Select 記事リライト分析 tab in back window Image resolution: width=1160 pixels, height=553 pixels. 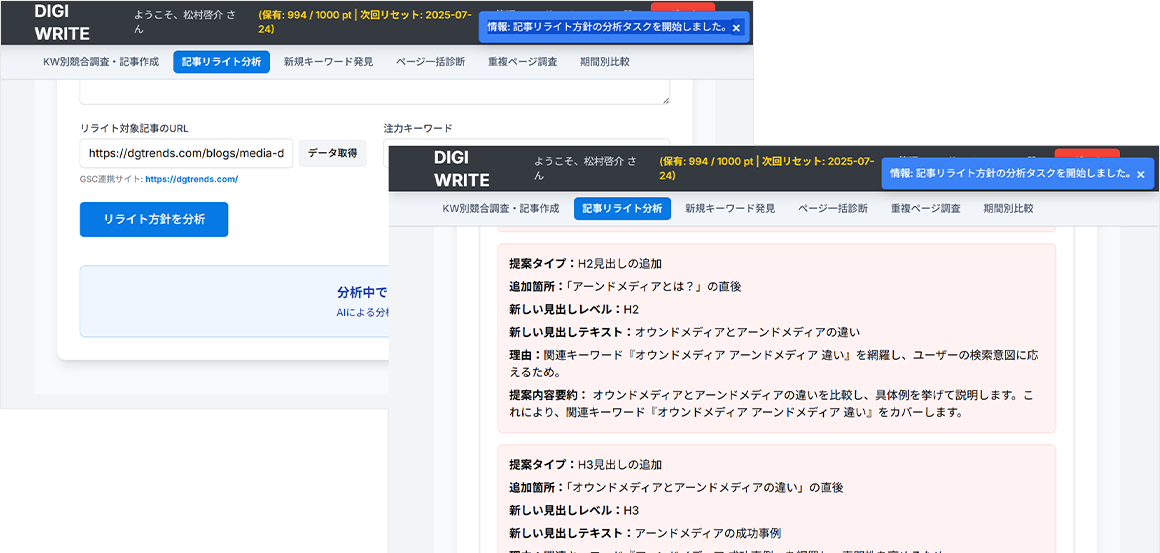[221, 62]
